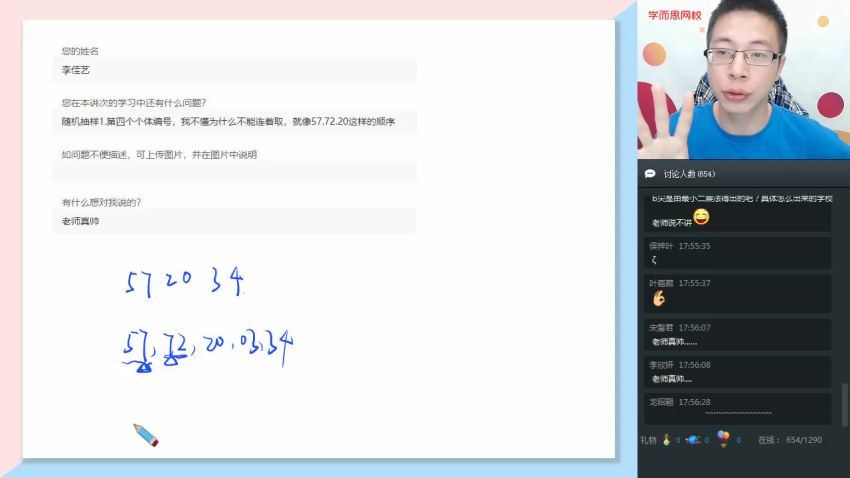The height and width of the screenshot is (478, 850).
Task: Open the 讨论人数 (654) discussion header
Action: point(744,174)
